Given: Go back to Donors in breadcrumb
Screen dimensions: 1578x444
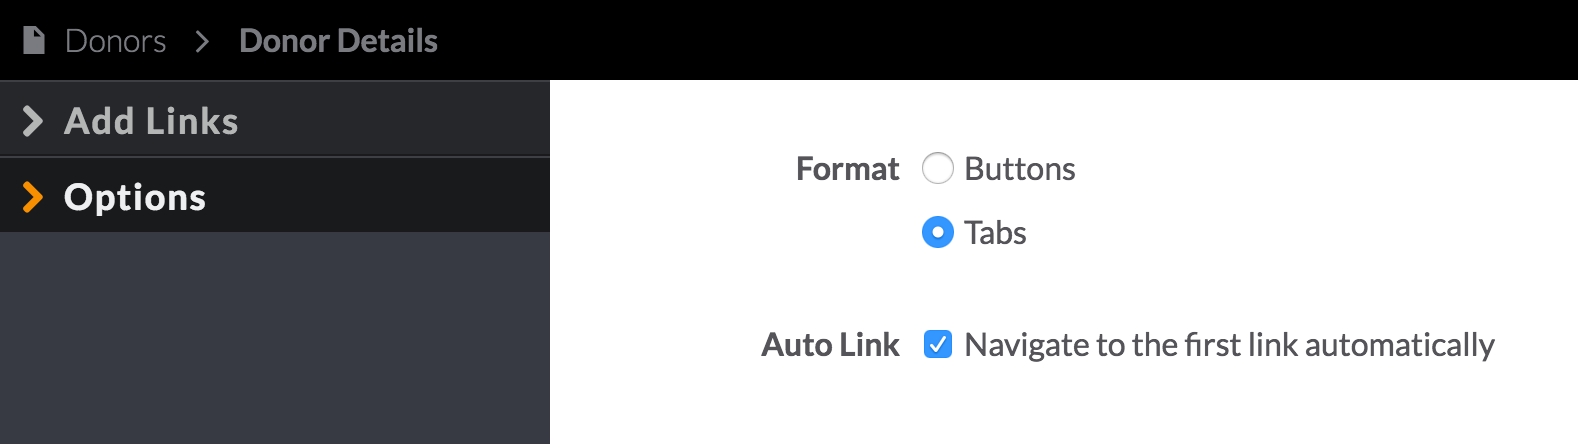Looking at the screenshot, I should pyautogui.click(x=115, y=41).
